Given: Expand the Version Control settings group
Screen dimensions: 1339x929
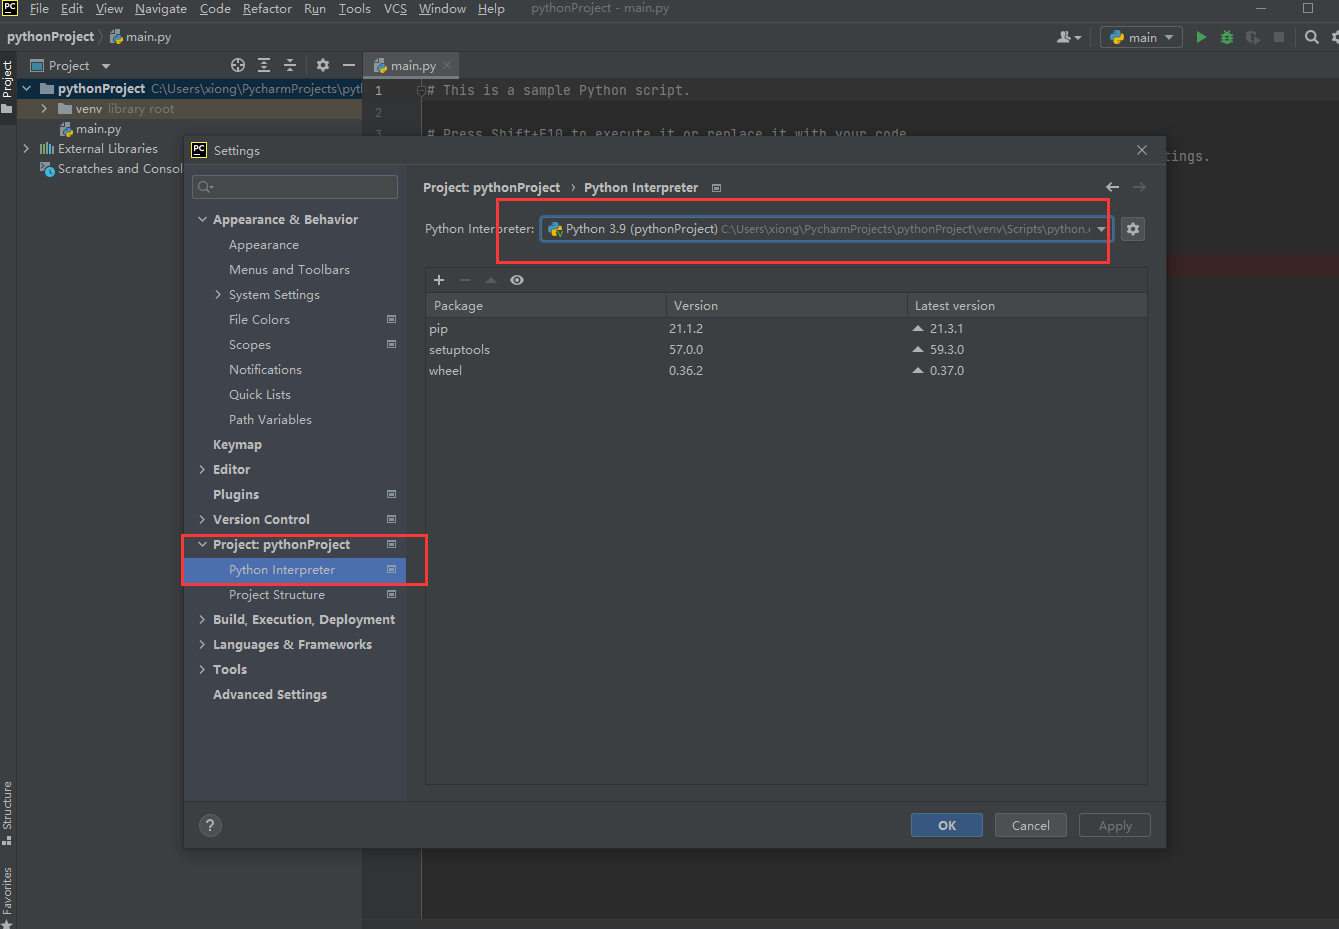Looking at the screenshot, I should [203, 520].
